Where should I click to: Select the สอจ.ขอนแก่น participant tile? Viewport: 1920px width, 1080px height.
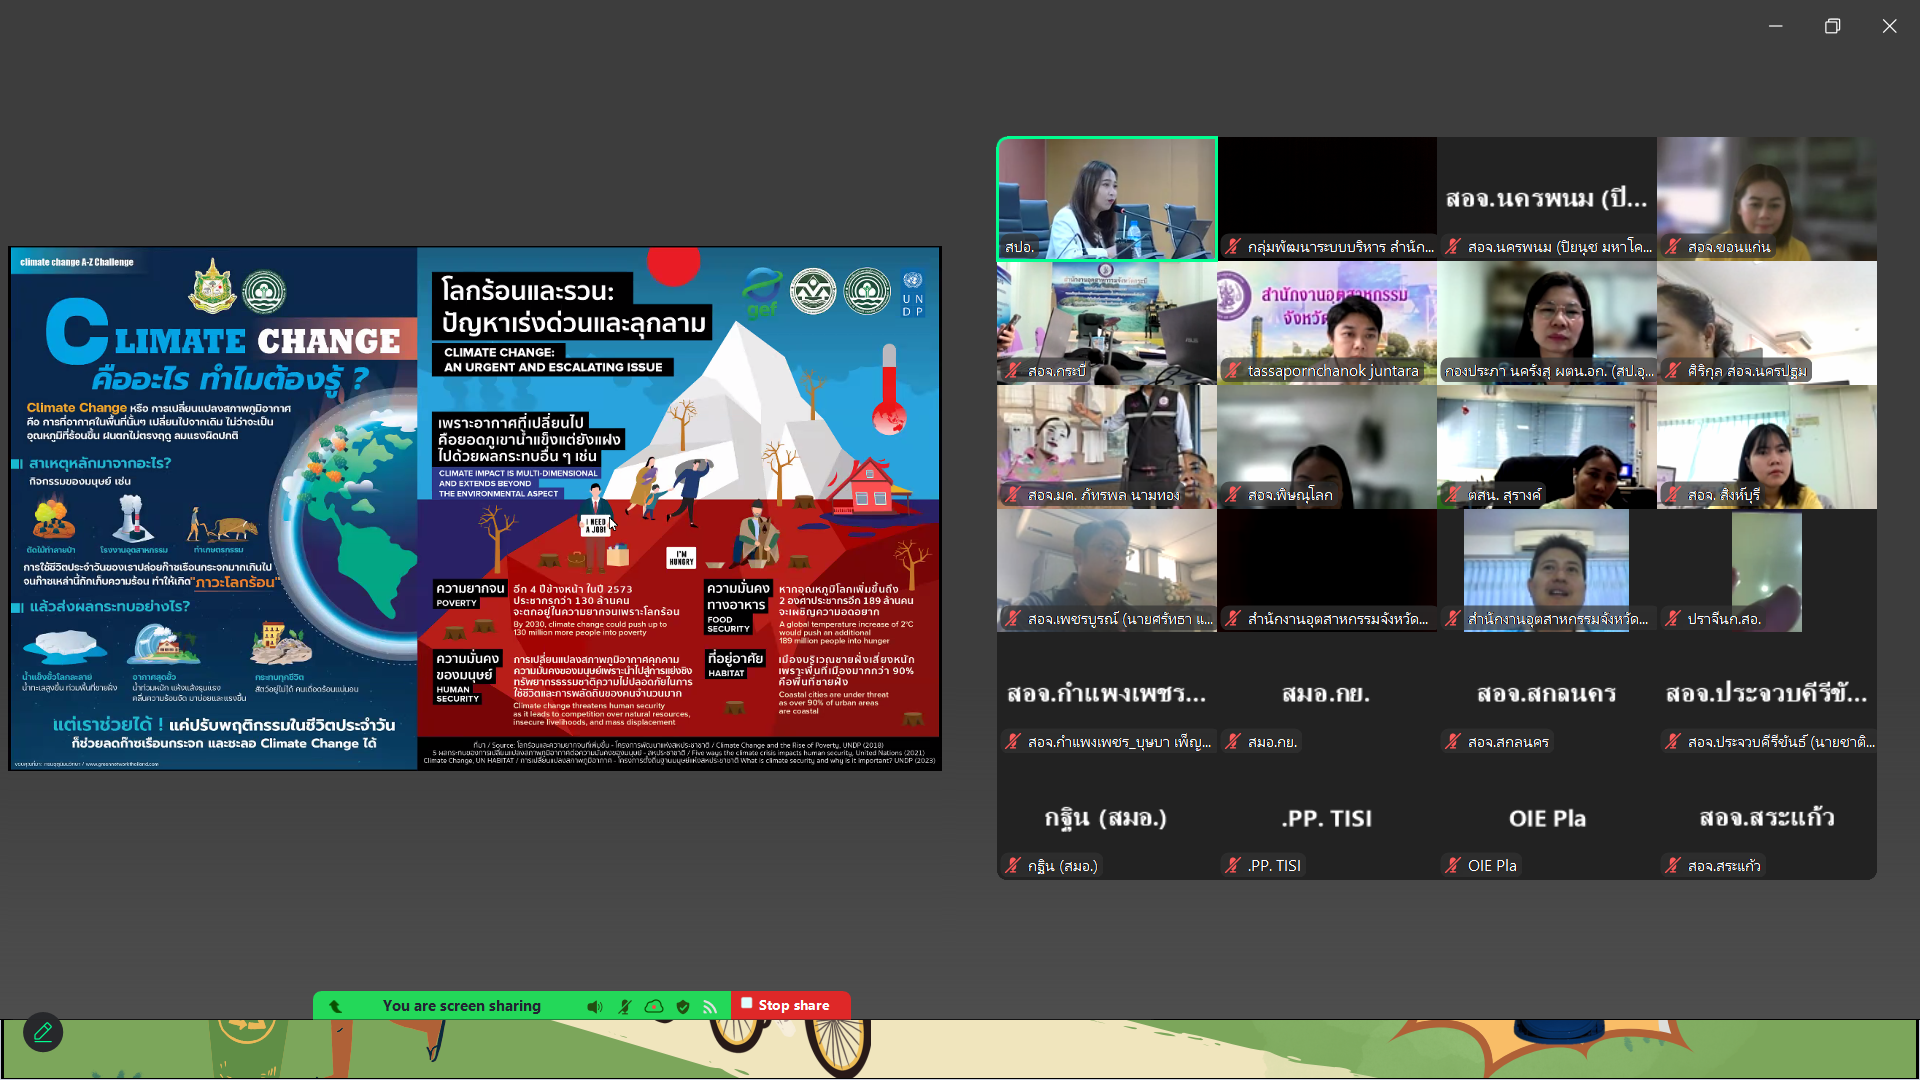point(1766,198)
